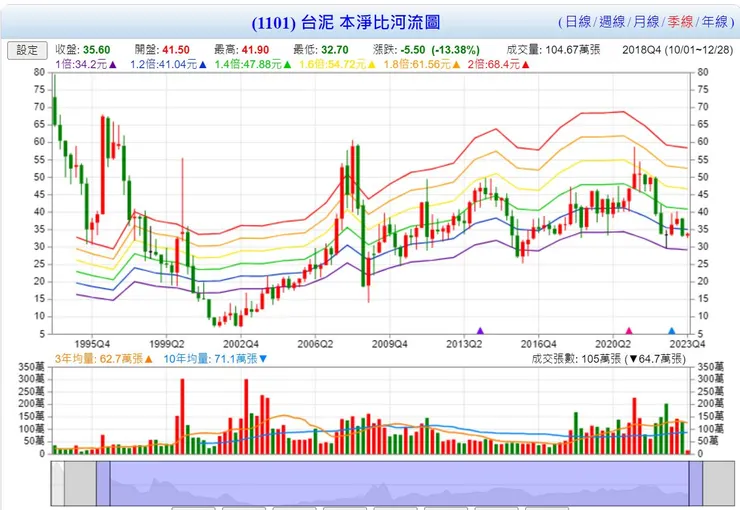
Task: Select the 季線 quarterly chart
Action: pyautogui.click(x=680, y=22)
